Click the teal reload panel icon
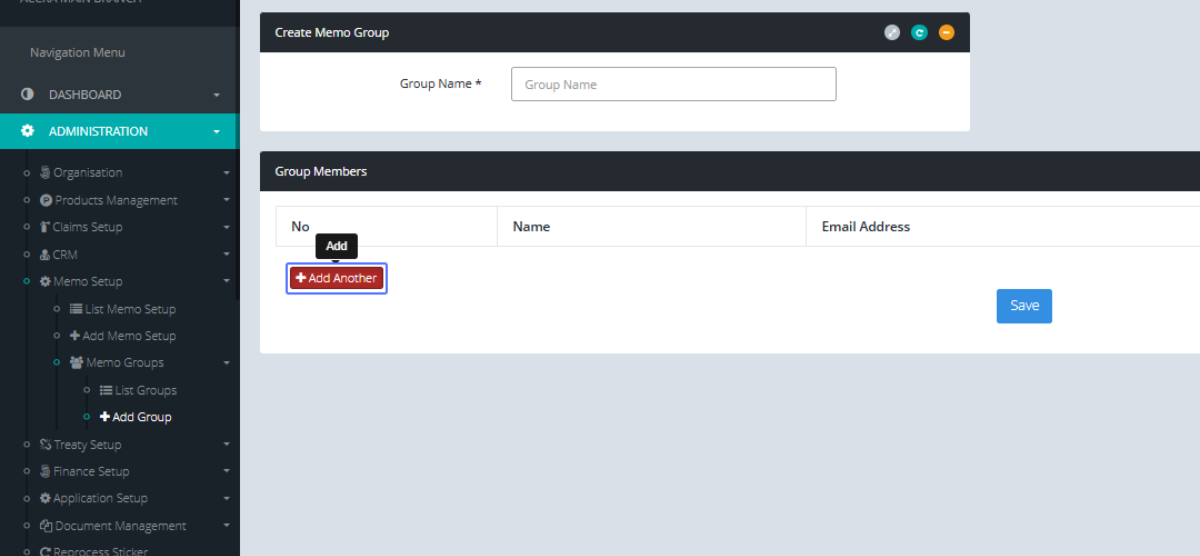This screenshot has width=1200, height=556. point(919,33)
